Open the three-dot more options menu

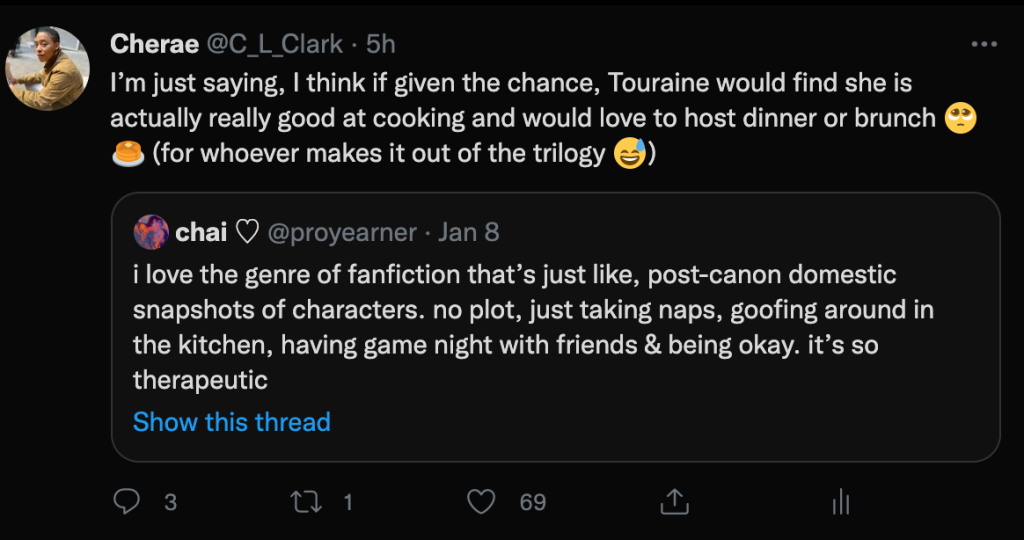[985, 45]
